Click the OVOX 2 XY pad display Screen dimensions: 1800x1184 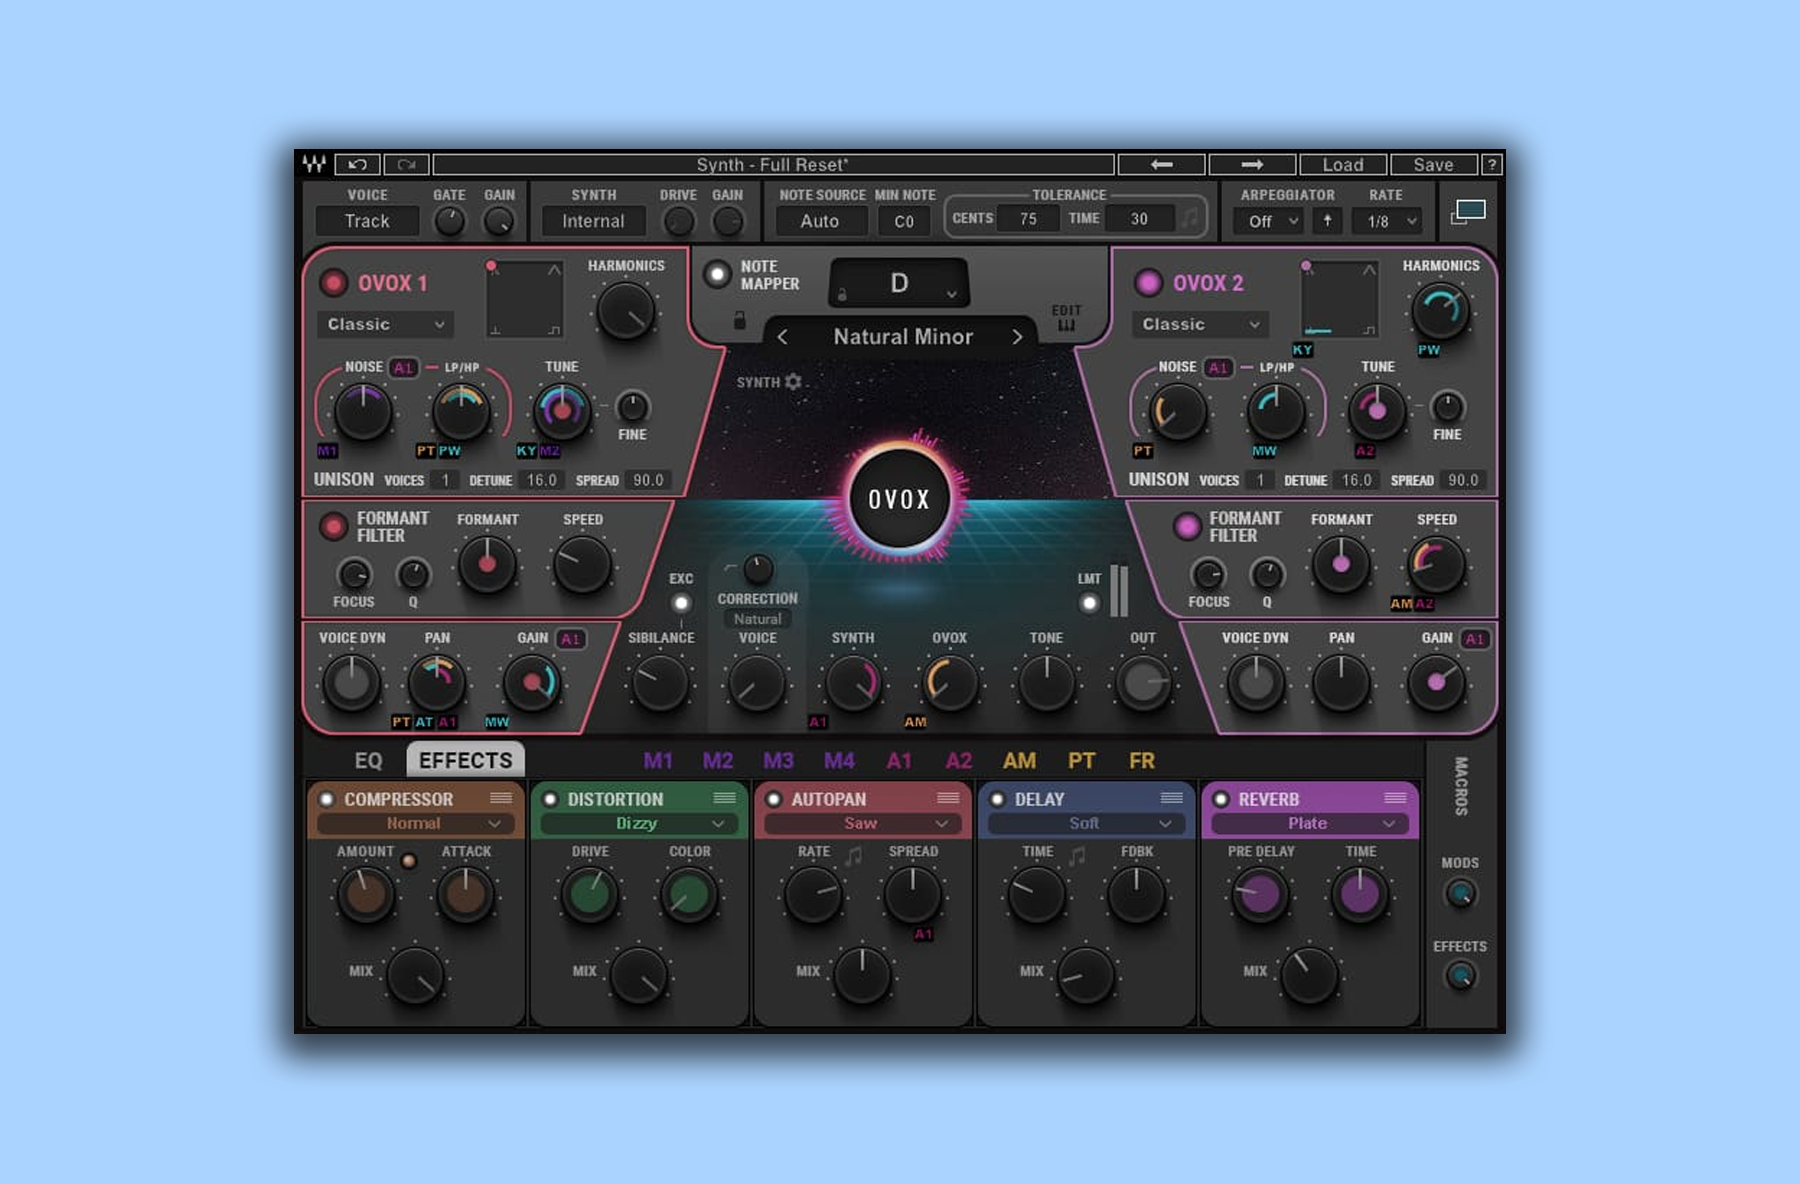(1339, 299)
